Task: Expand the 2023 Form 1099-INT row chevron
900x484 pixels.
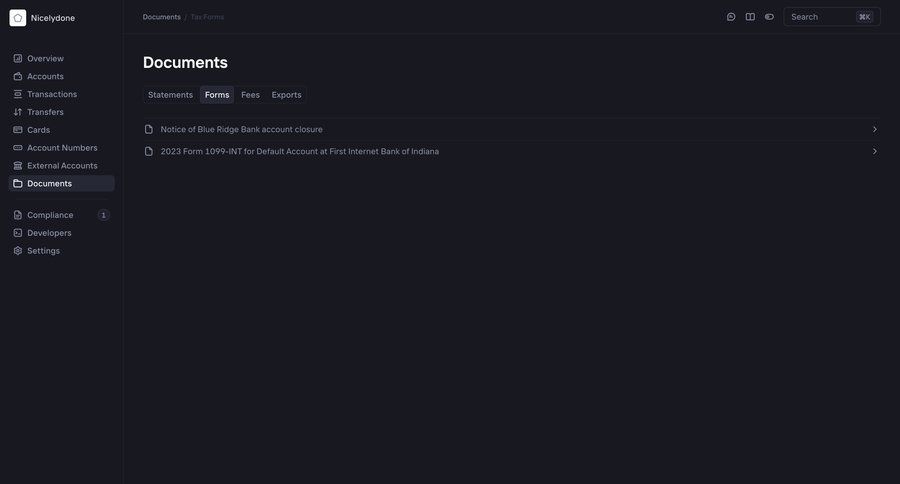Action: point(875,152)
